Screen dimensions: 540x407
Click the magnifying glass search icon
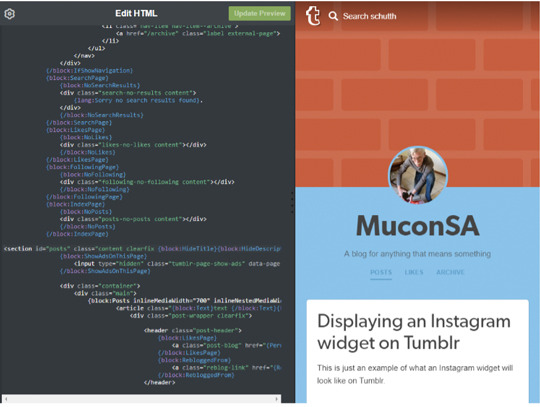point(333,16)
